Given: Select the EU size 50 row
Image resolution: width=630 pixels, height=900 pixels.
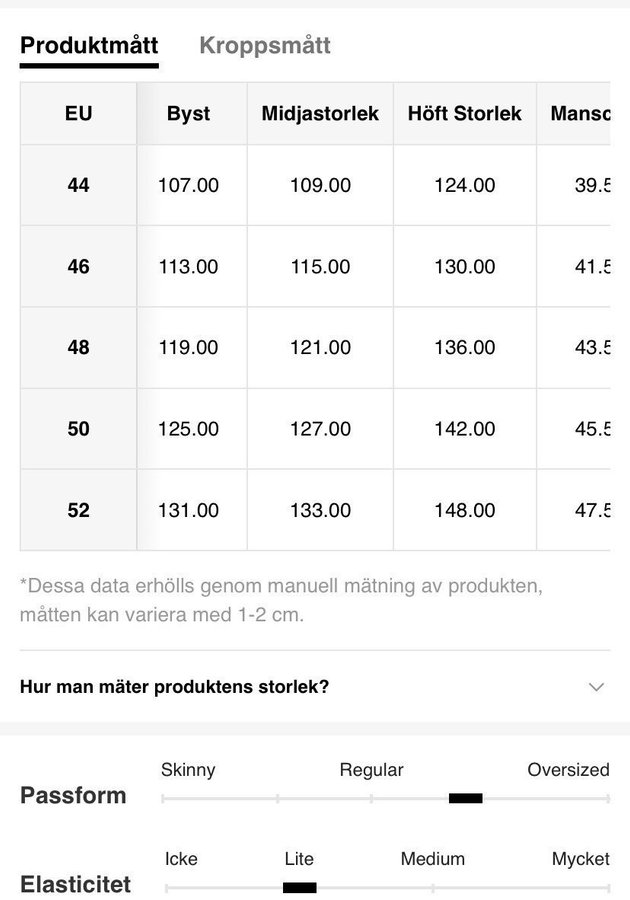Looking at the screenshot, I should click(78, 429).
